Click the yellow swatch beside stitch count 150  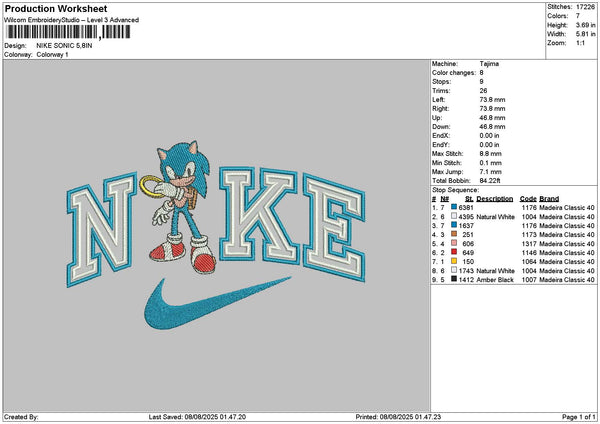click(454, 261)
